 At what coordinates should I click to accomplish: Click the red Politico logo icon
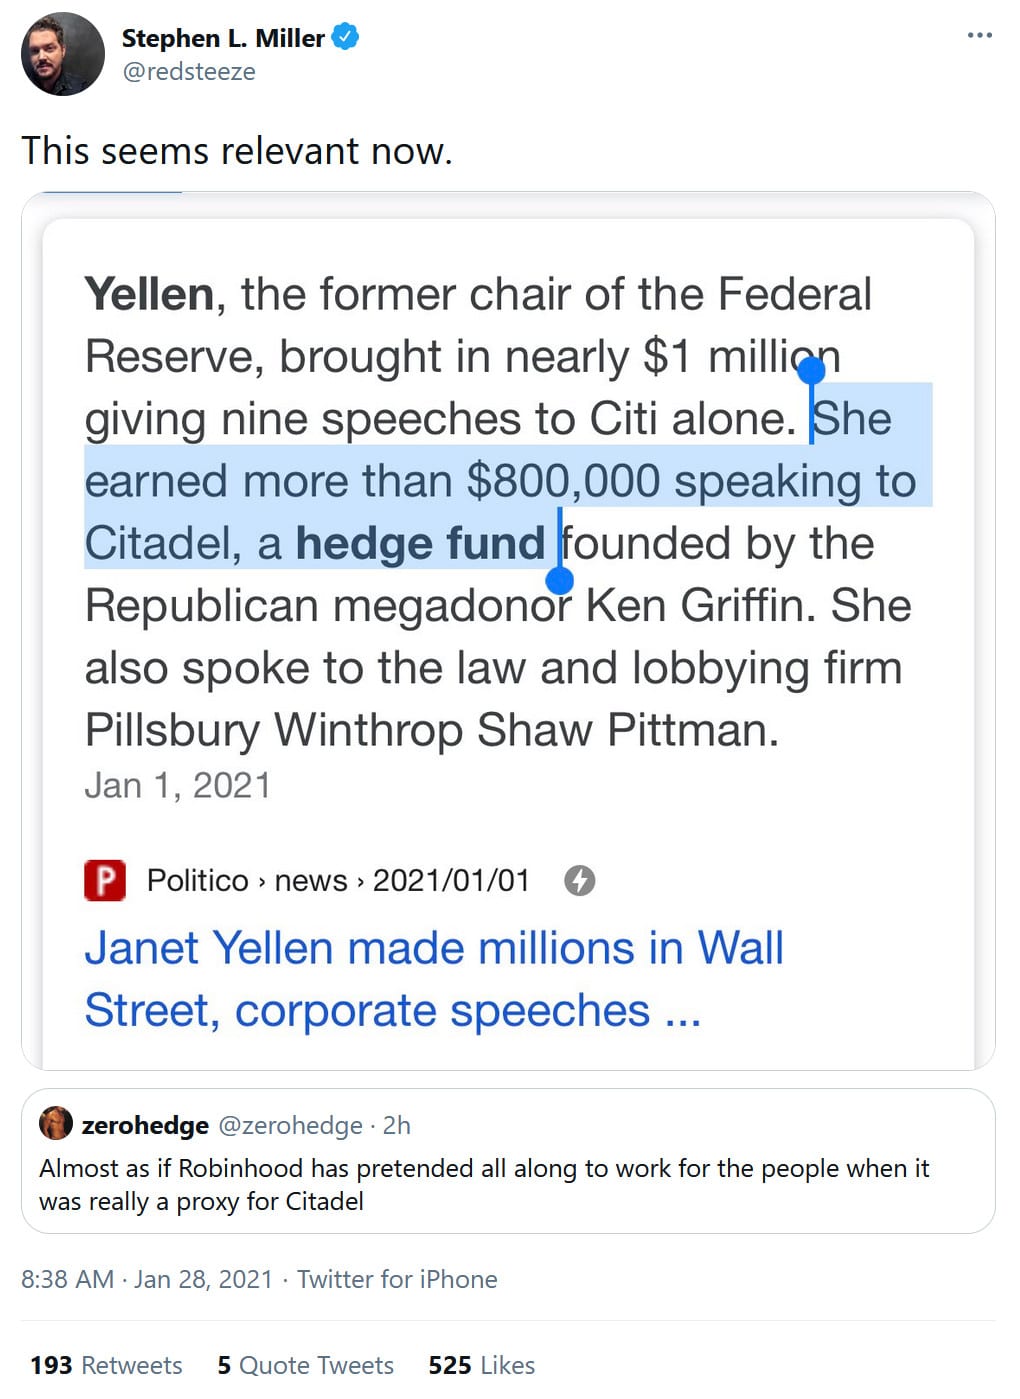(x=105, y=880)
